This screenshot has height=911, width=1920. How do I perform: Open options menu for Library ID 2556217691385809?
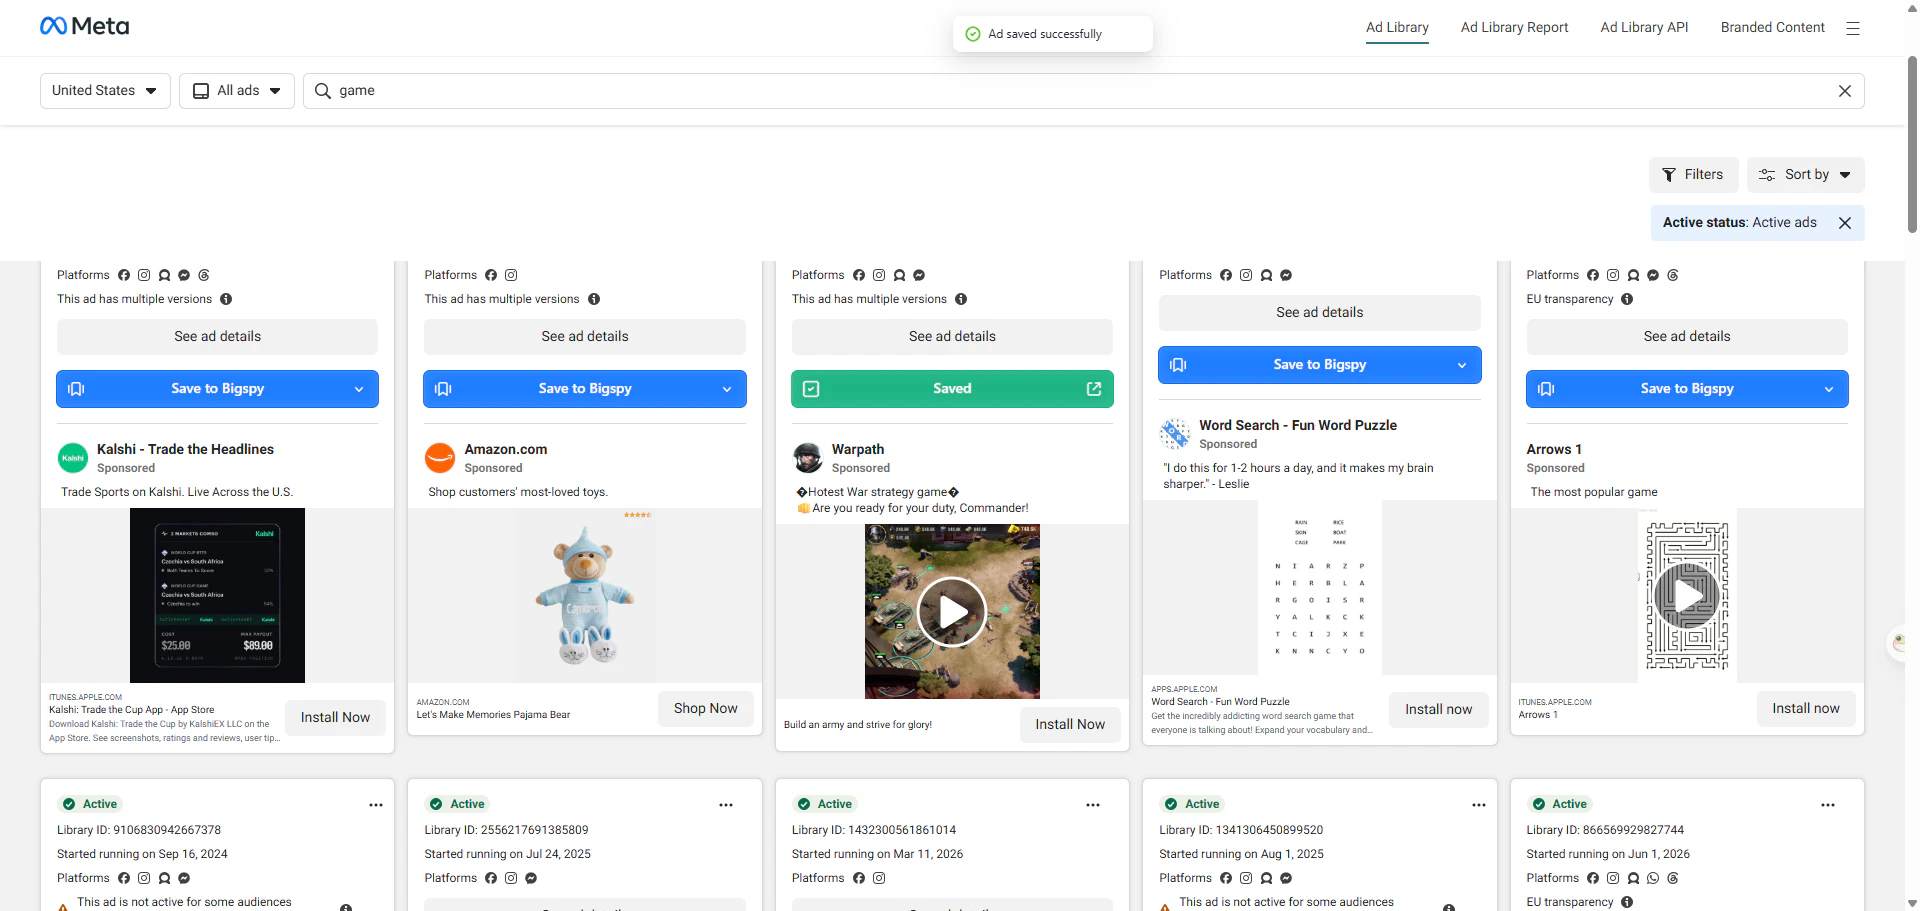[x=726, y=805]
